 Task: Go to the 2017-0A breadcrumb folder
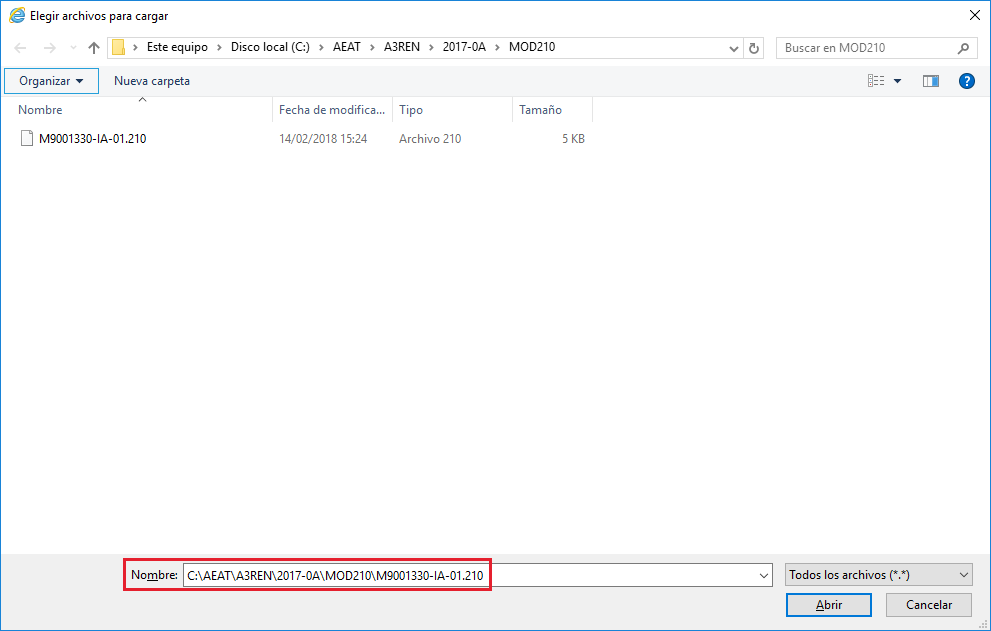pyautogui.click(x=464, y=47)
